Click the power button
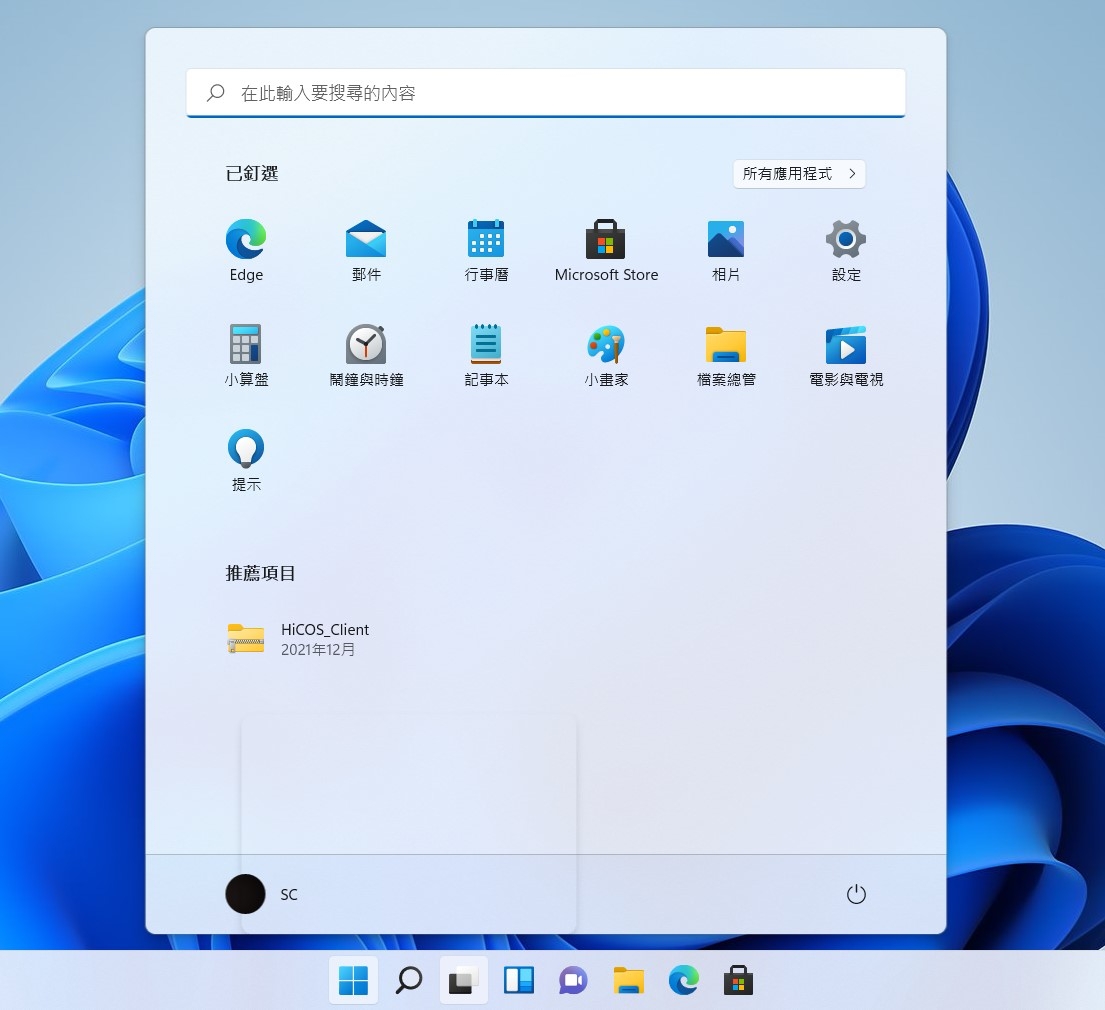The height and width of the screenshot is (1010, 1105). (x=856, y=894)
